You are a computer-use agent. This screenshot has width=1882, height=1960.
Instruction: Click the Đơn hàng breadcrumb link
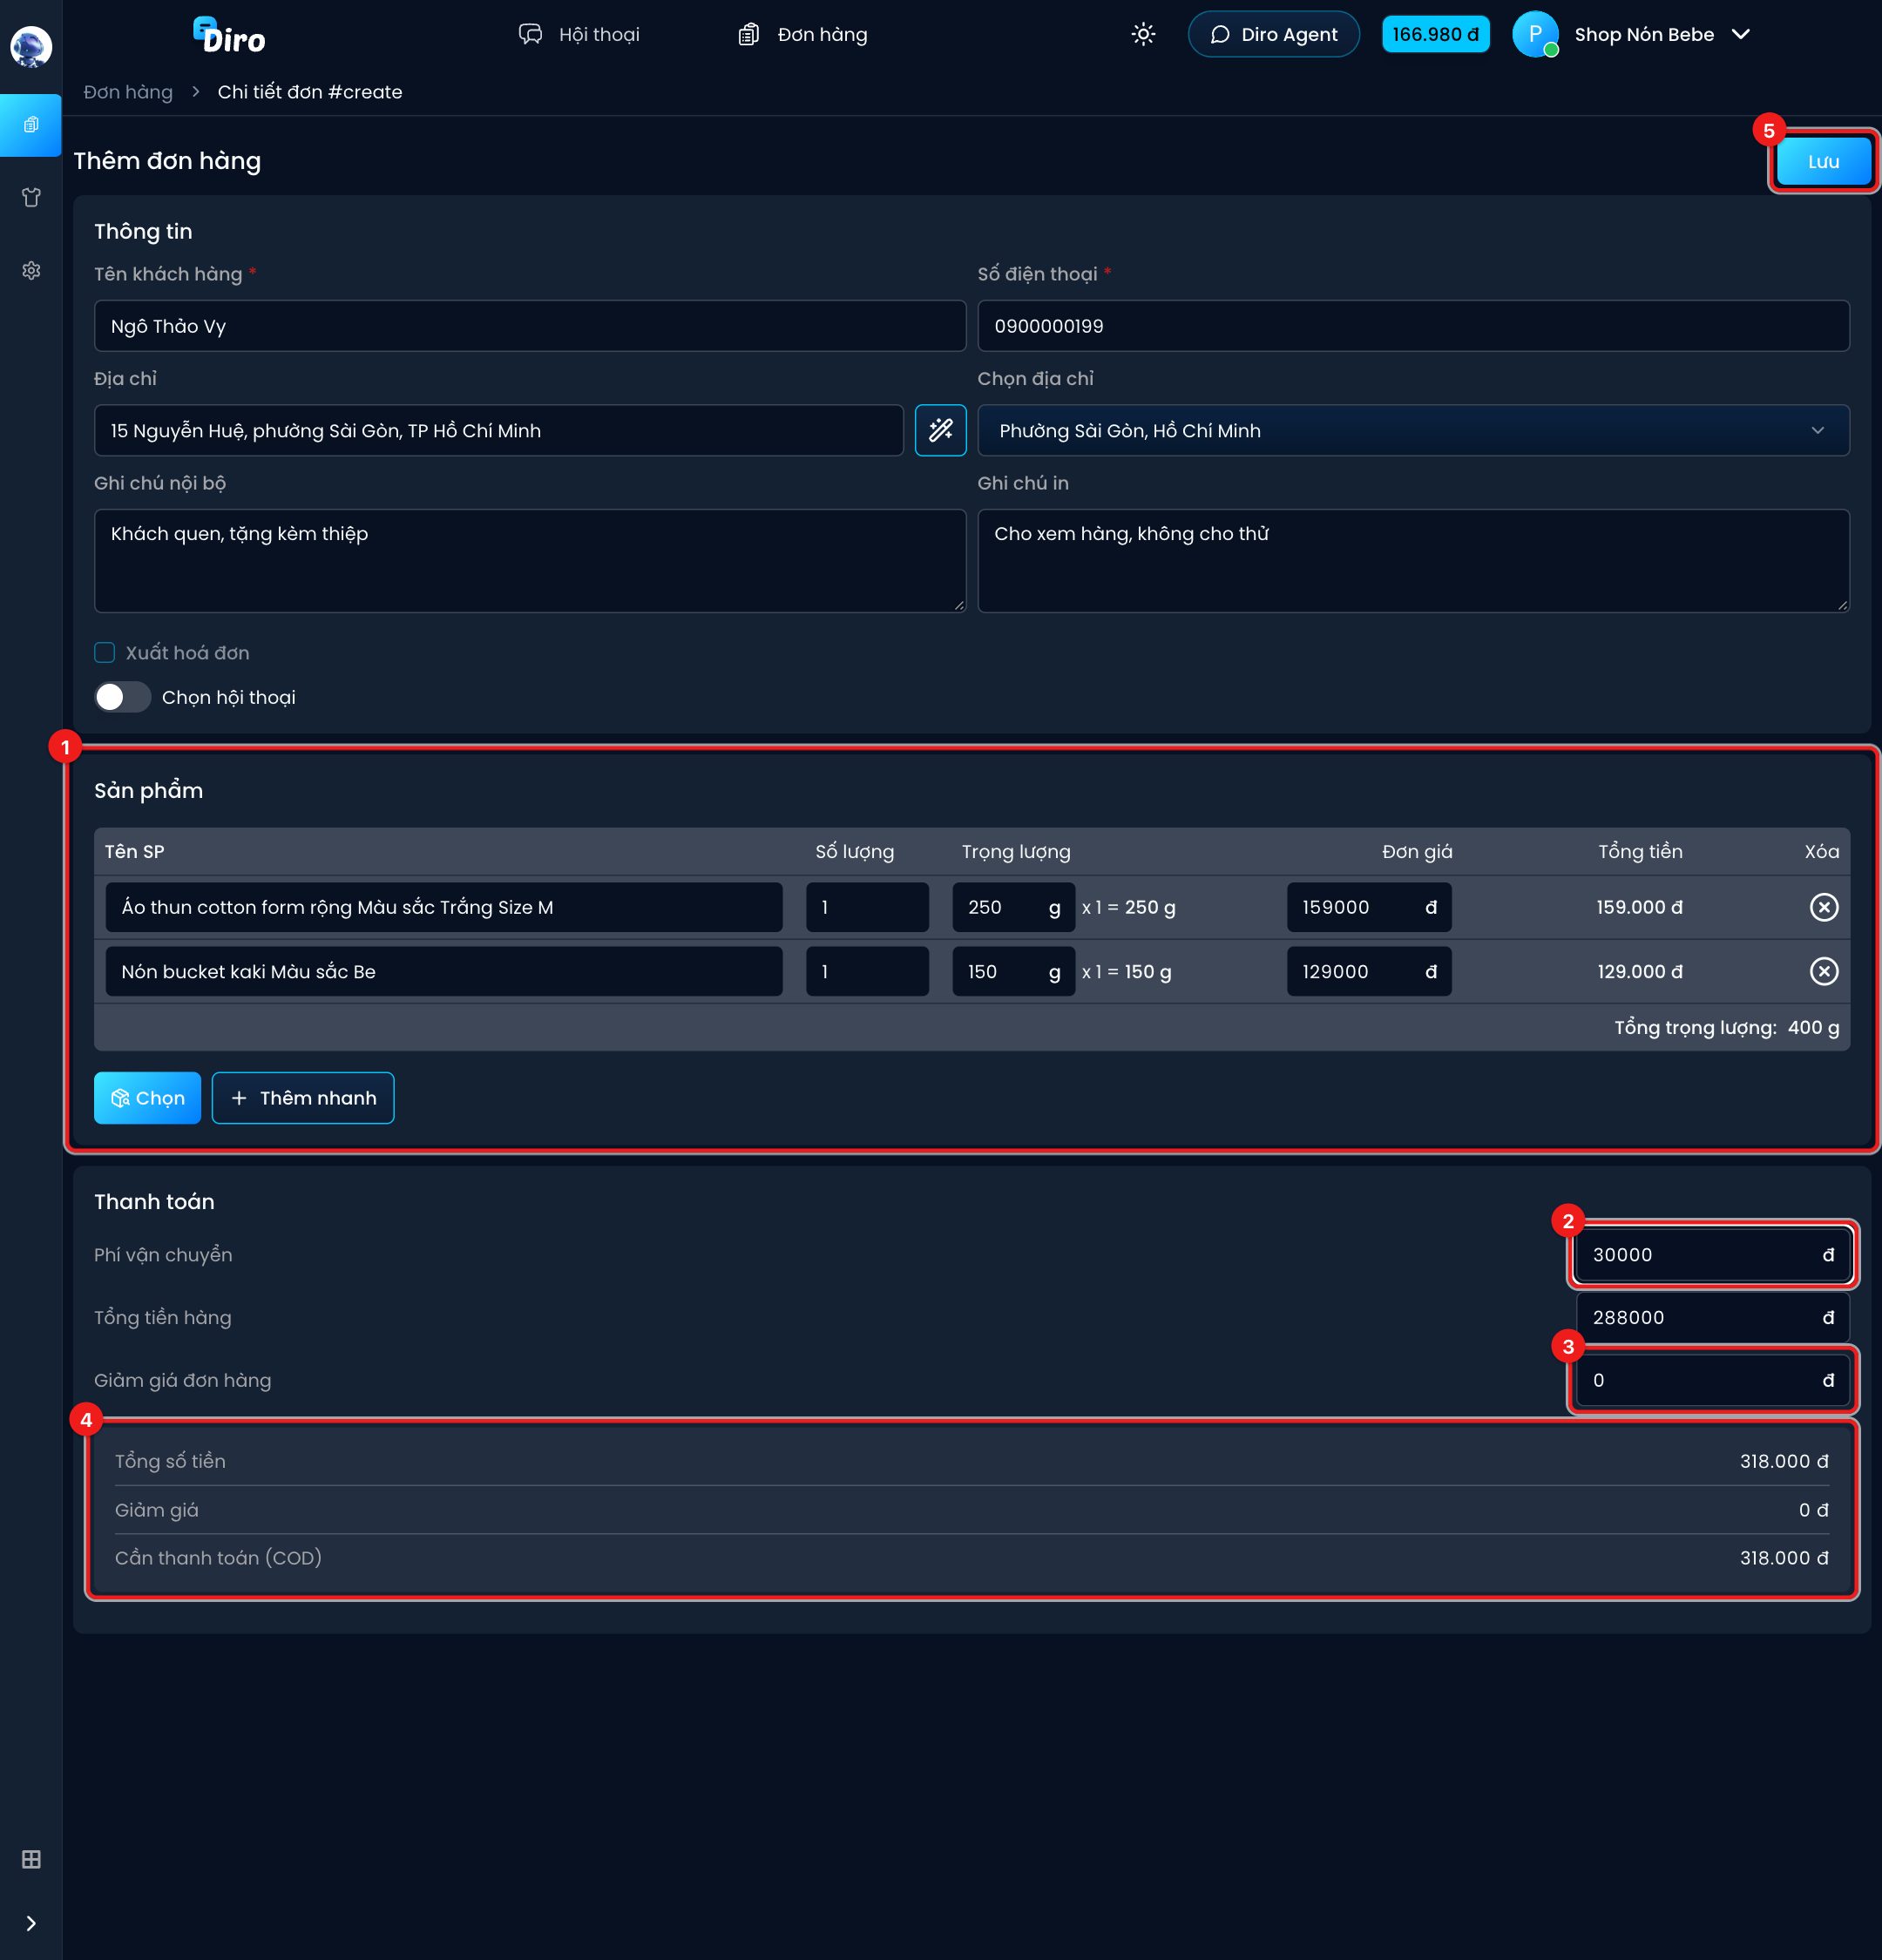128,92
